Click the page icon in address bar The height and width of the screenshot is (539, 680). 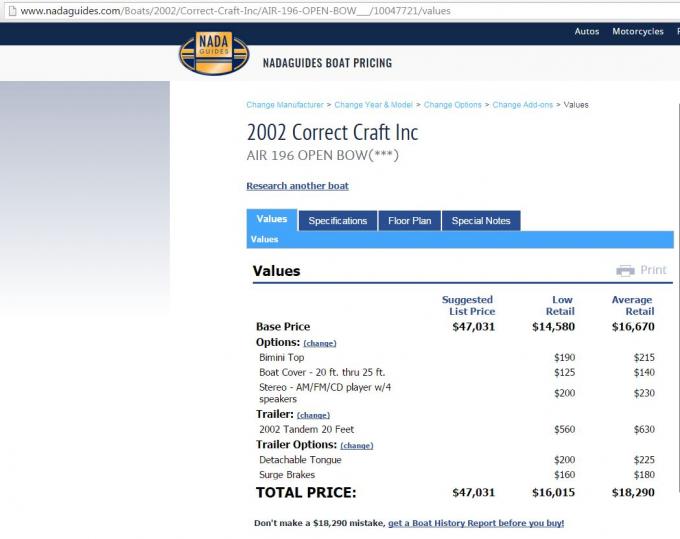point(9,11)
